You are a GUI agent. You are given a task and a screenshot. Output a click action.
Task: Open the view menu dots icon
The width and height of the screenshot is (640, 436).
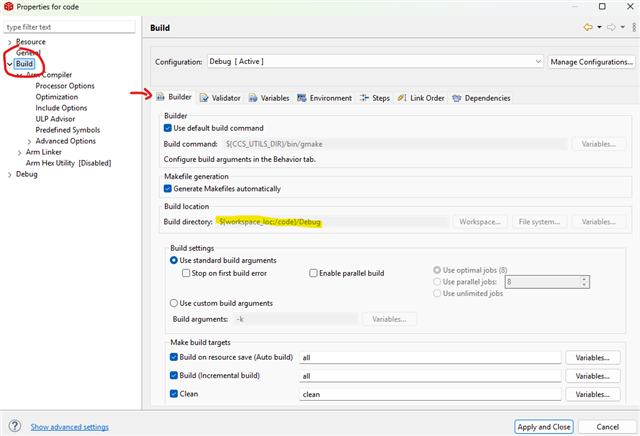click(634, 27)
